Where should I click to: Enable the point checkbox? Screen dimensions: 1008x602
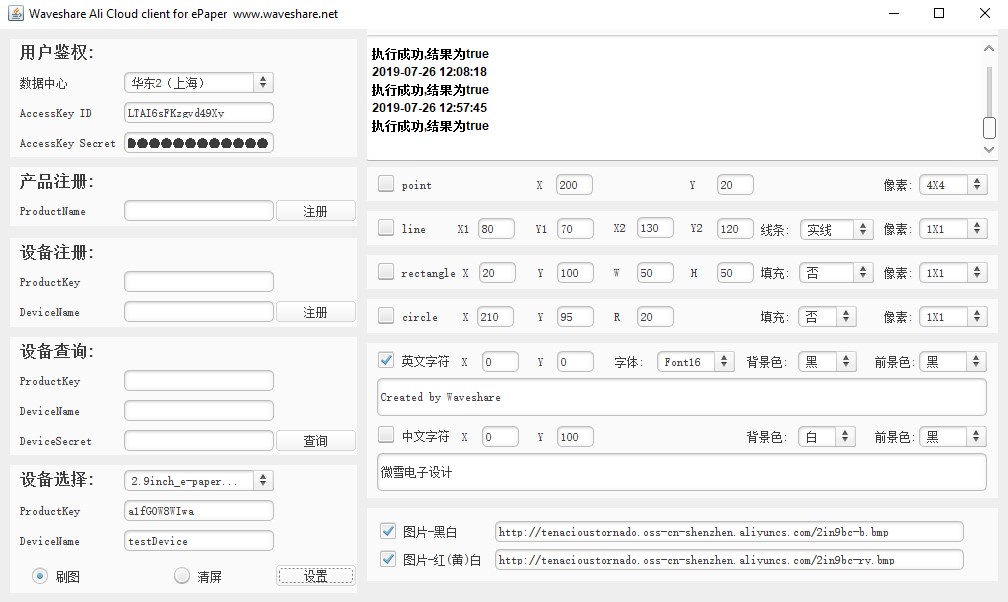(x=386, y=184)
